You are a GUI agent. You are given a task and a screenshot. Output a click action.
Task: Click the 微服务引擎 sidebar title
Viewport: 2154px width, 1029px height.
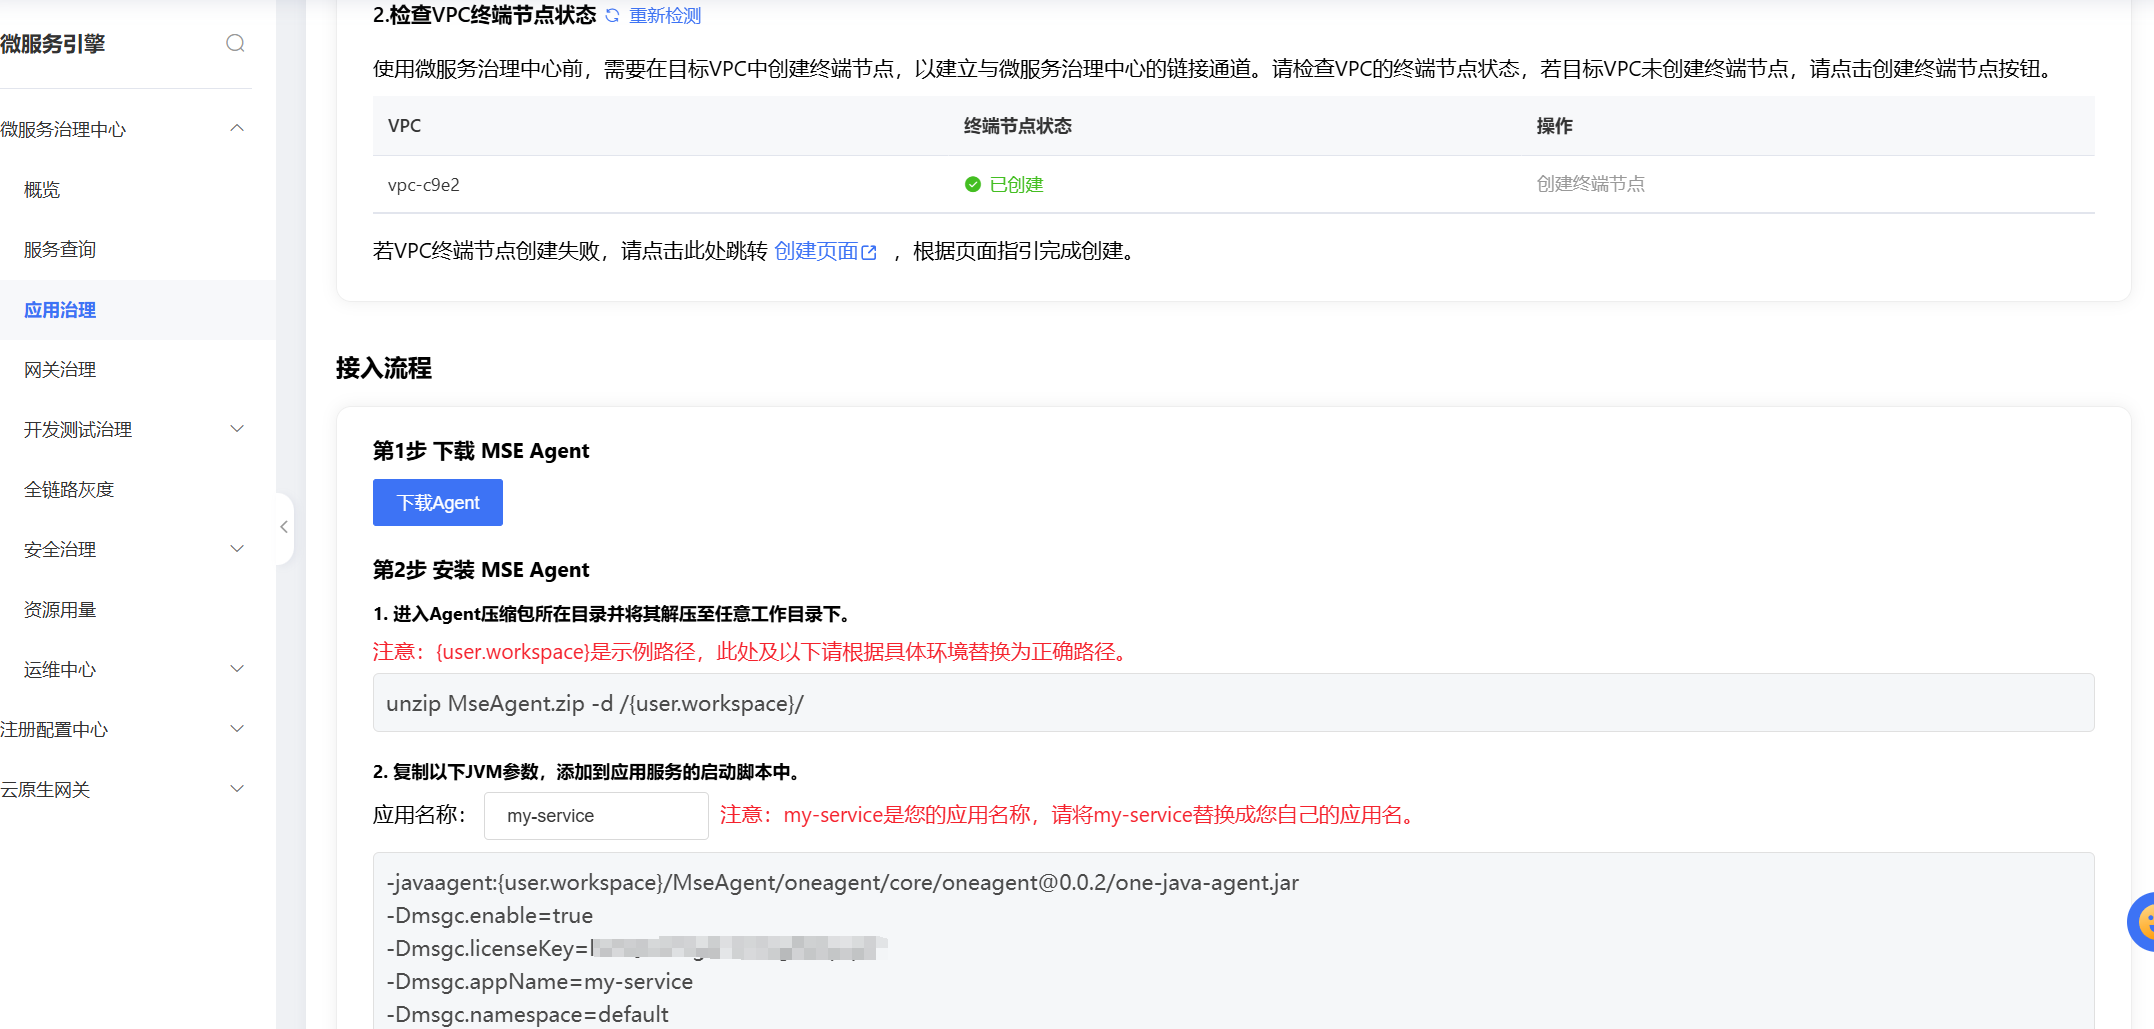click(53, 44)
